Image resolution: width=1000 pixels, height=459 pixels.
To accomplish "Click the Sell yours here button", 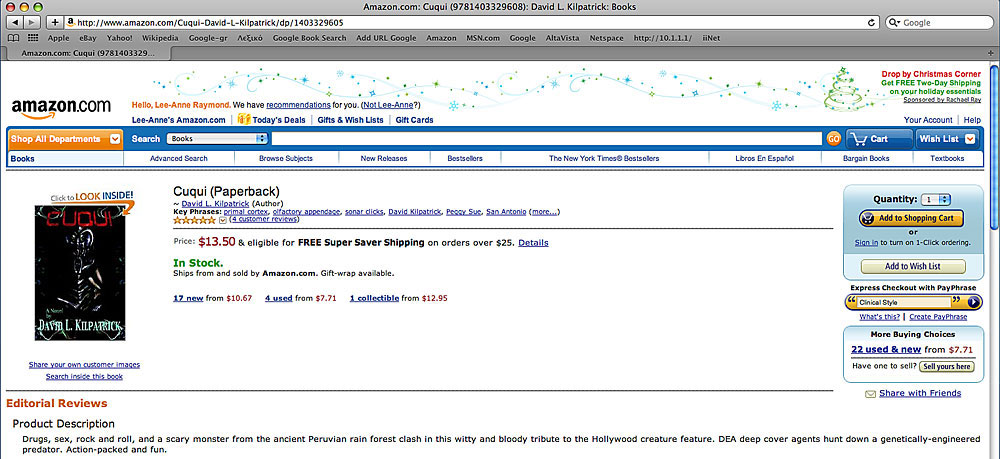I will pos(946,367).
